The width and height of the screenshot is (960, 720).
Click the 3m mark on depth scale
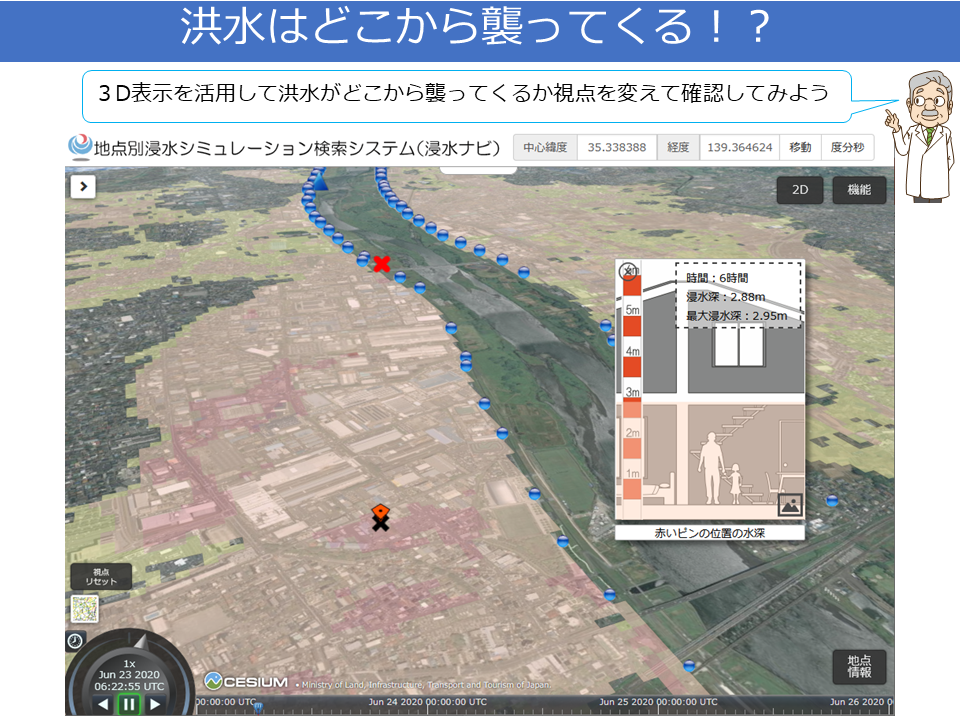[x=632, y=392]
